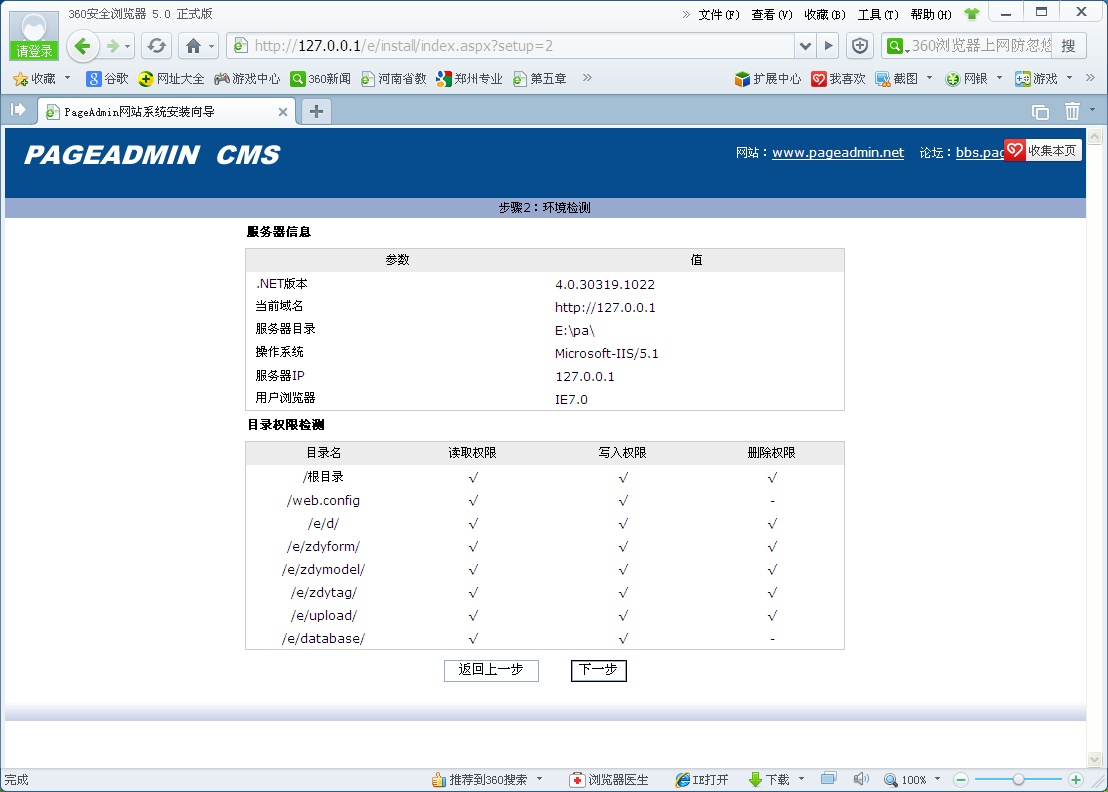Screen dimensions: 1108x792
Task: Open the 查看(V) menu
Action: 772,14
